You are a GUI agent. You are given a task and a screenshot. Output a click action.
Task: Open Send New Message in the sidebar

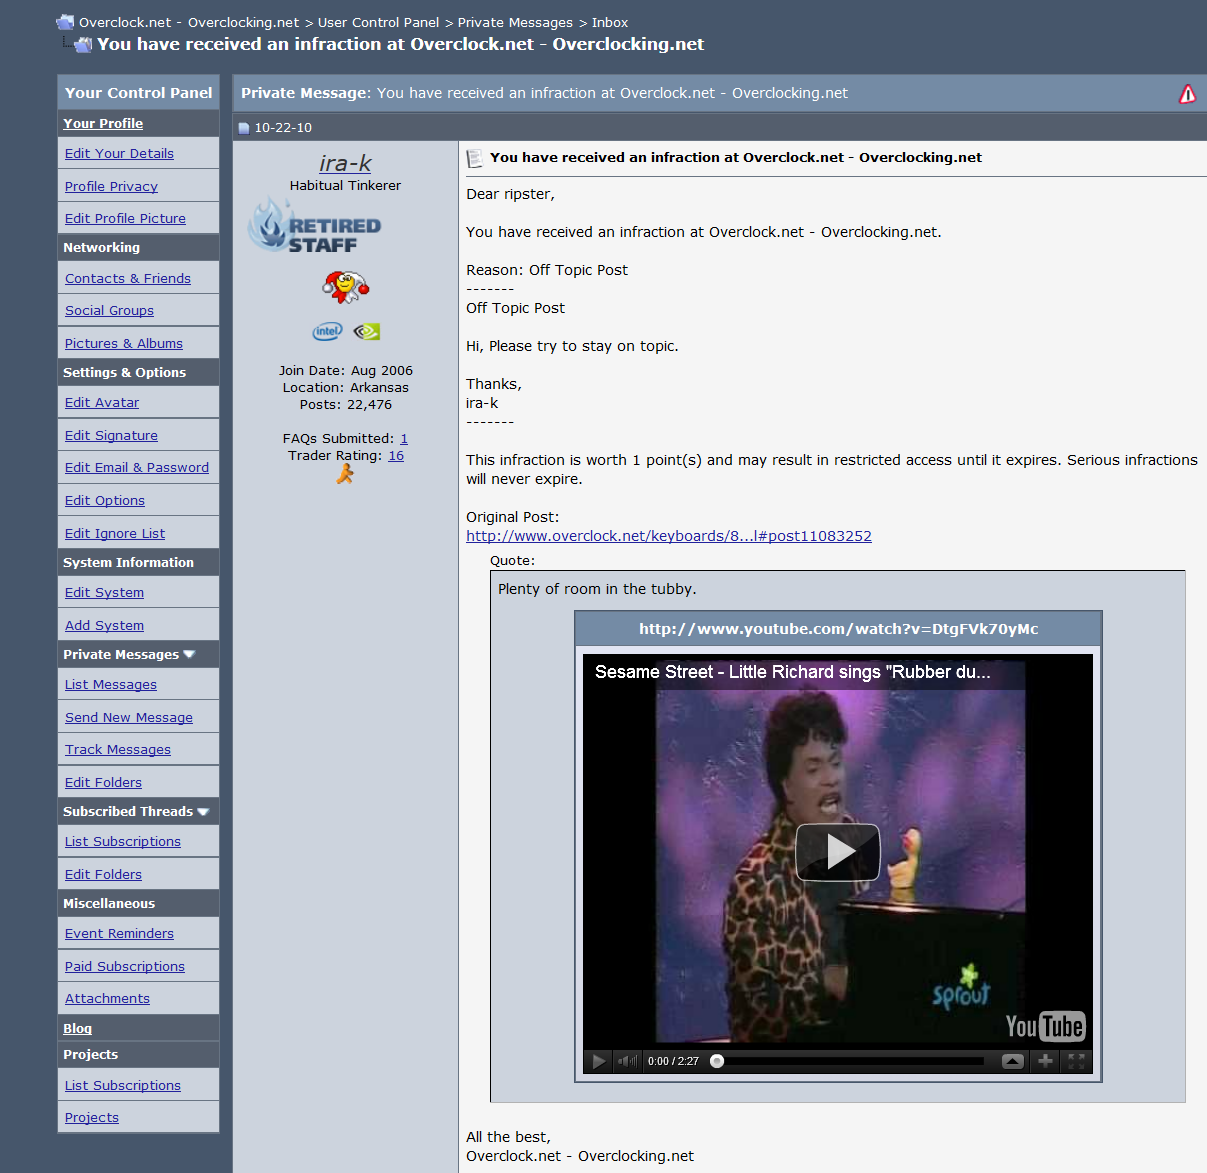129,717
